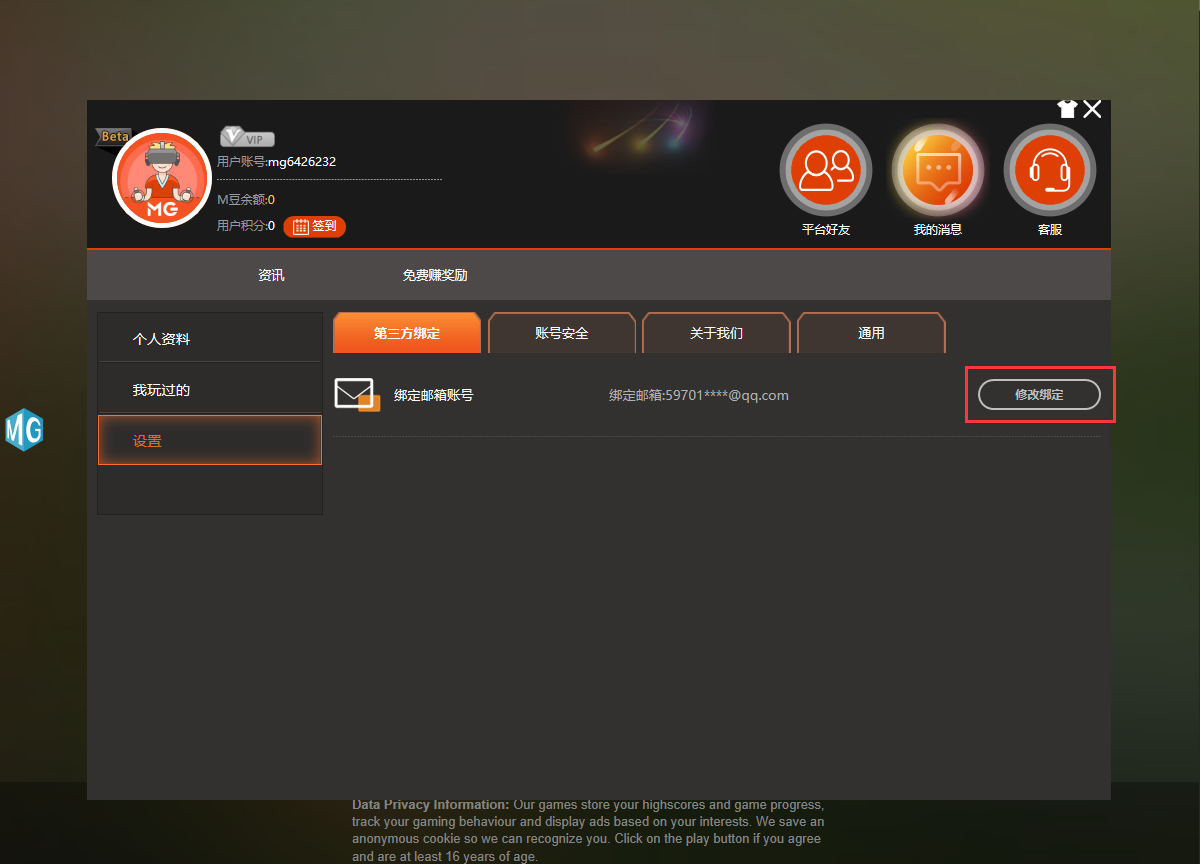
Task: Click the VIP badge icon
Action: tap(247, 138)
